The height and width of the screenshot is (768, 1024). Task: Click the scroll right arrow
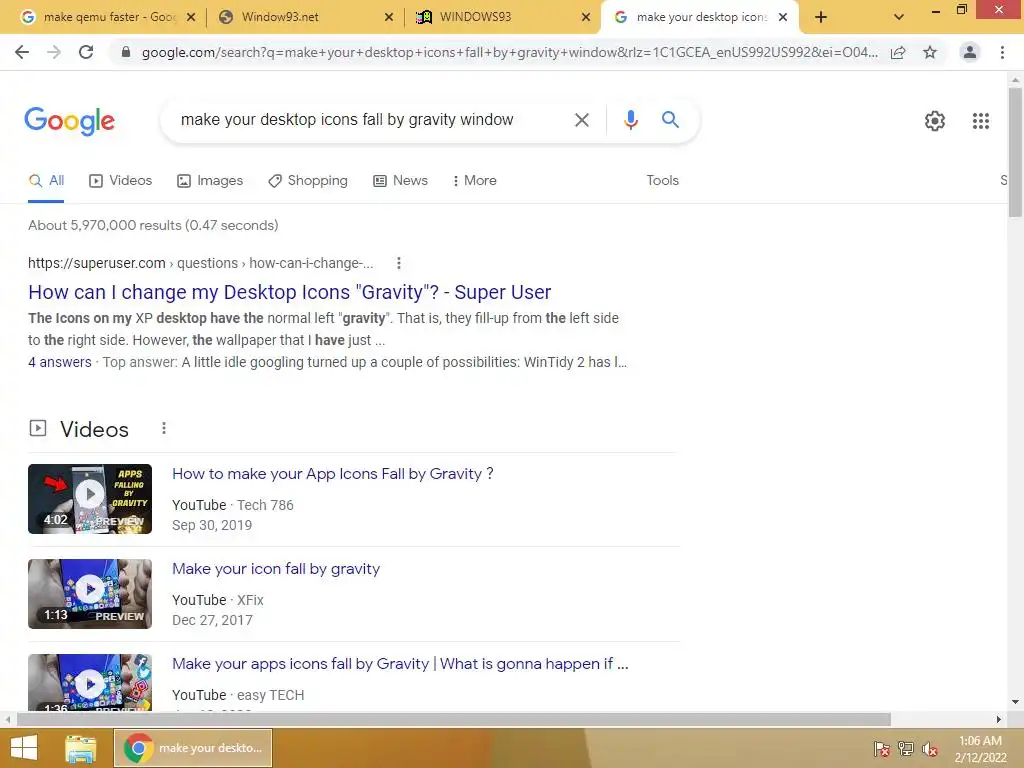(998, 720)
